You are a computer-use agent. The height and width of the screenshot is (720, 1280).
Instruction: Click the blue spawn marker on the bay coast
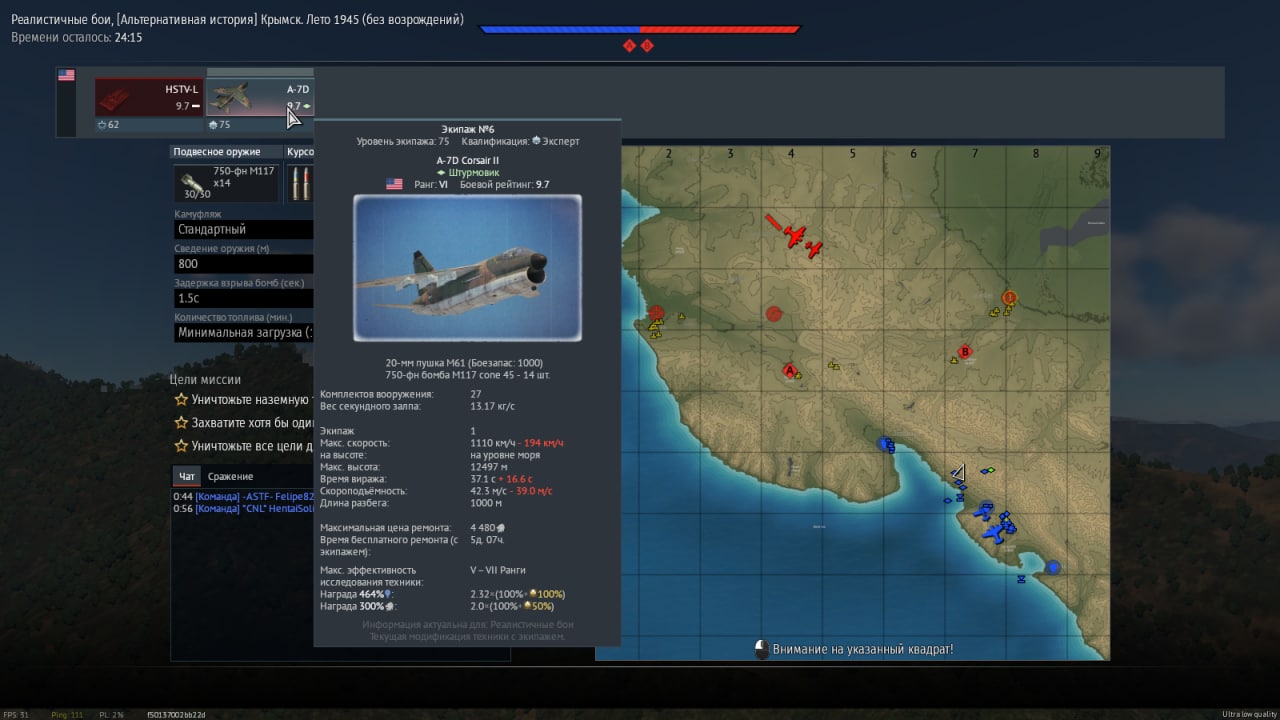[885, 443]
